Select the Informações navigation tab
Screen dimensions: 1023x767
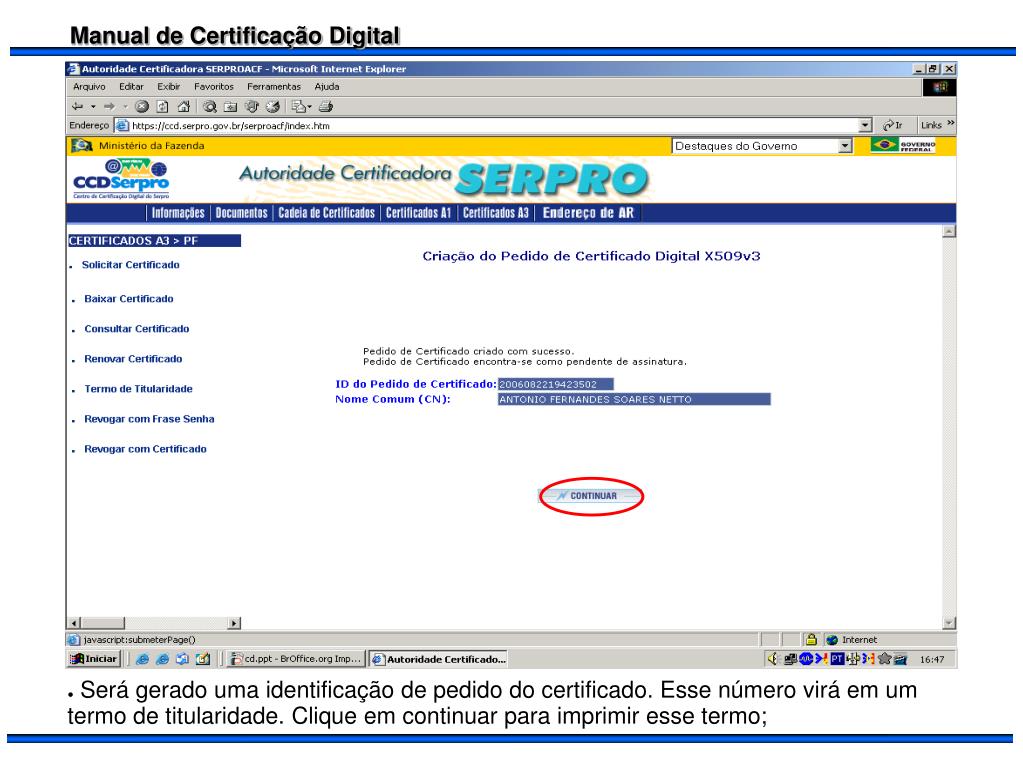pos(178,213)
